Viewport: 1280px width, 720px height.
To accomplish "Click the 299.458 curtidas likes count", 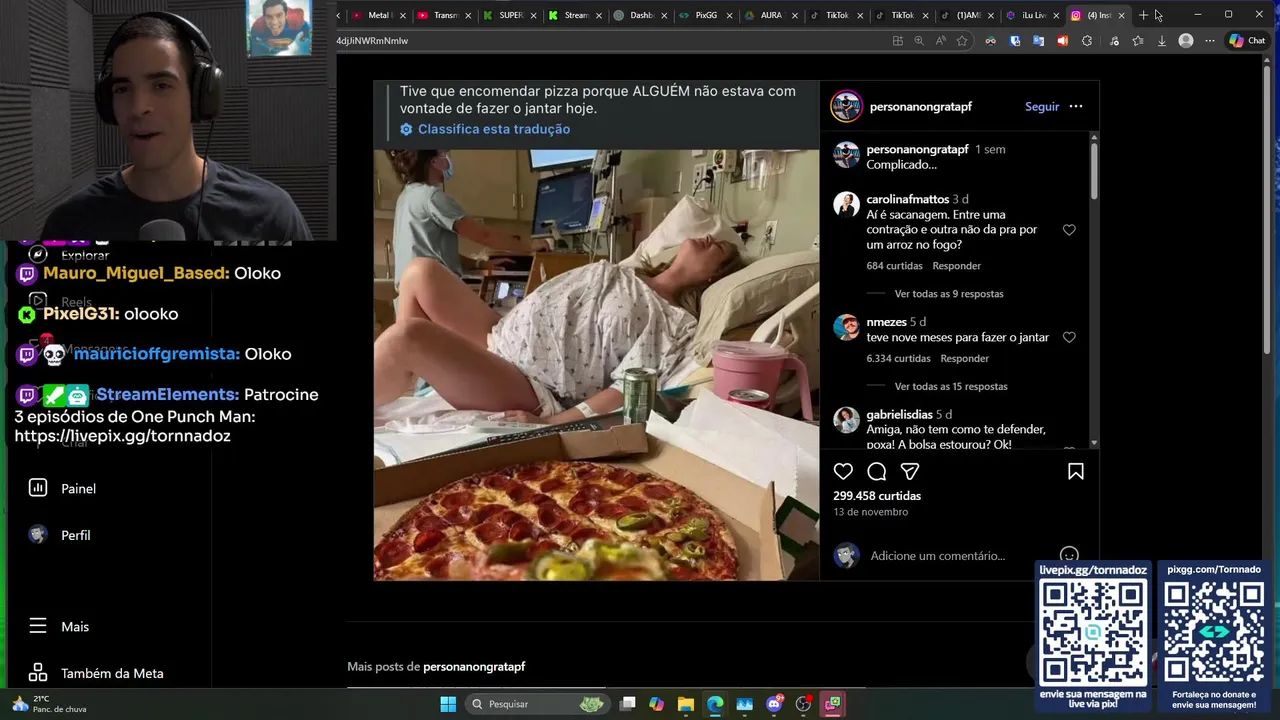I will [877, 496].
